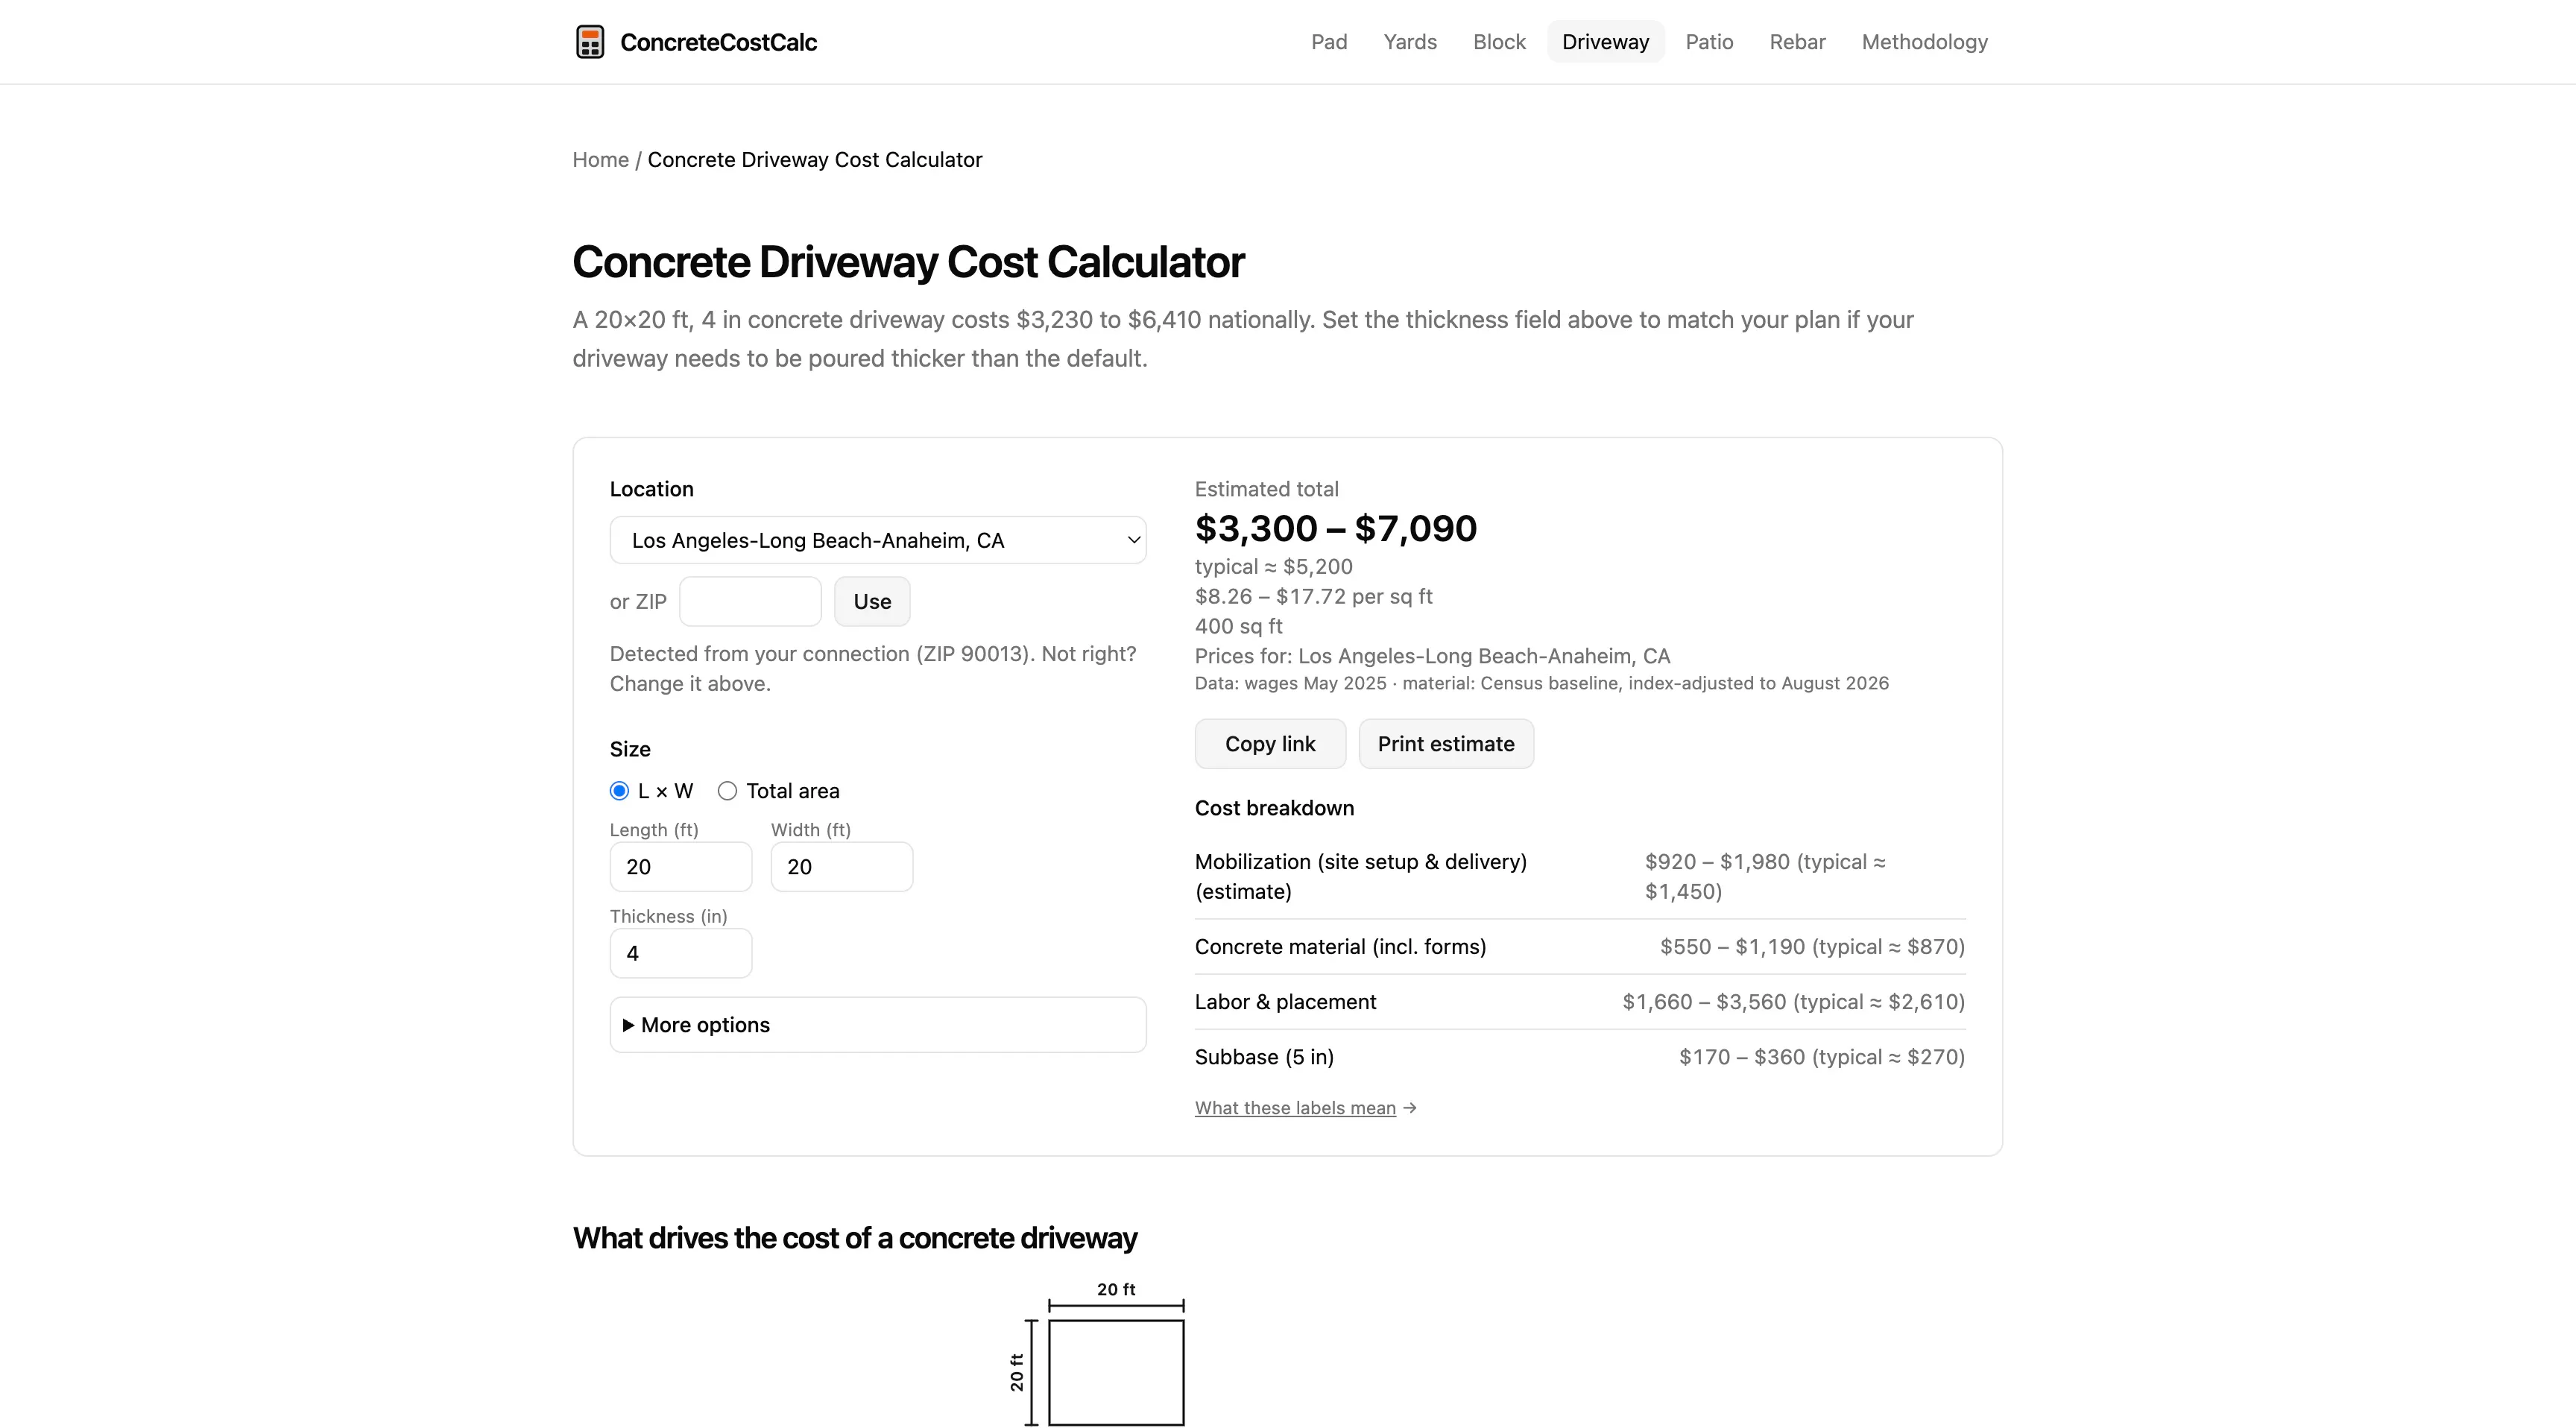The image size is (2576, 1428).
Task: Click the Width (ft) input field
Action: tap(842, 867)
